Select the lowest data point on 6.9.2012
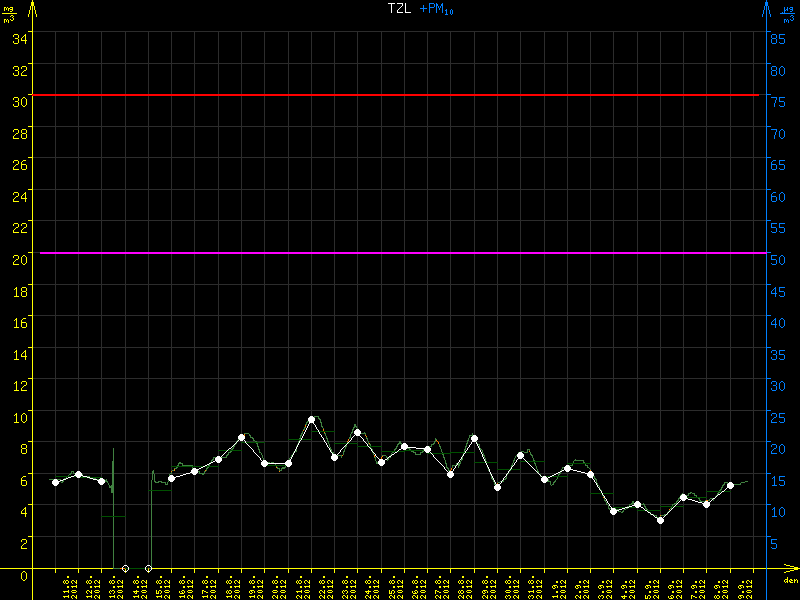This screenshot has width=800, height=600. [660, 520]
